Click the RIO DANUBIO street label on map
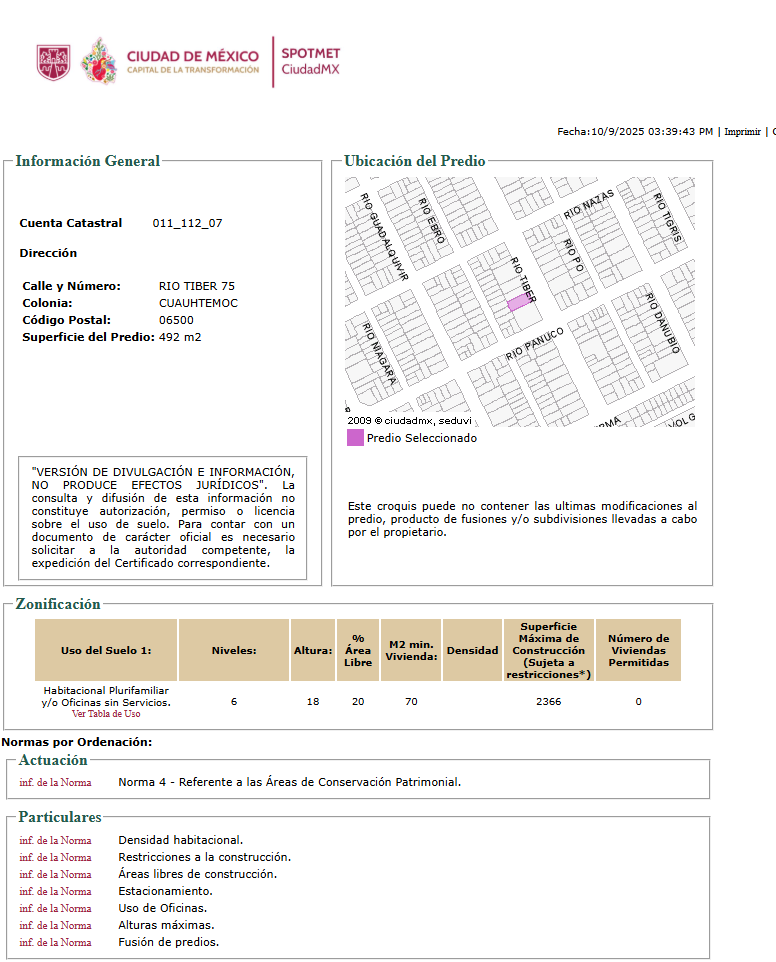This screenshot has height=962, width=776. point(663,323)
